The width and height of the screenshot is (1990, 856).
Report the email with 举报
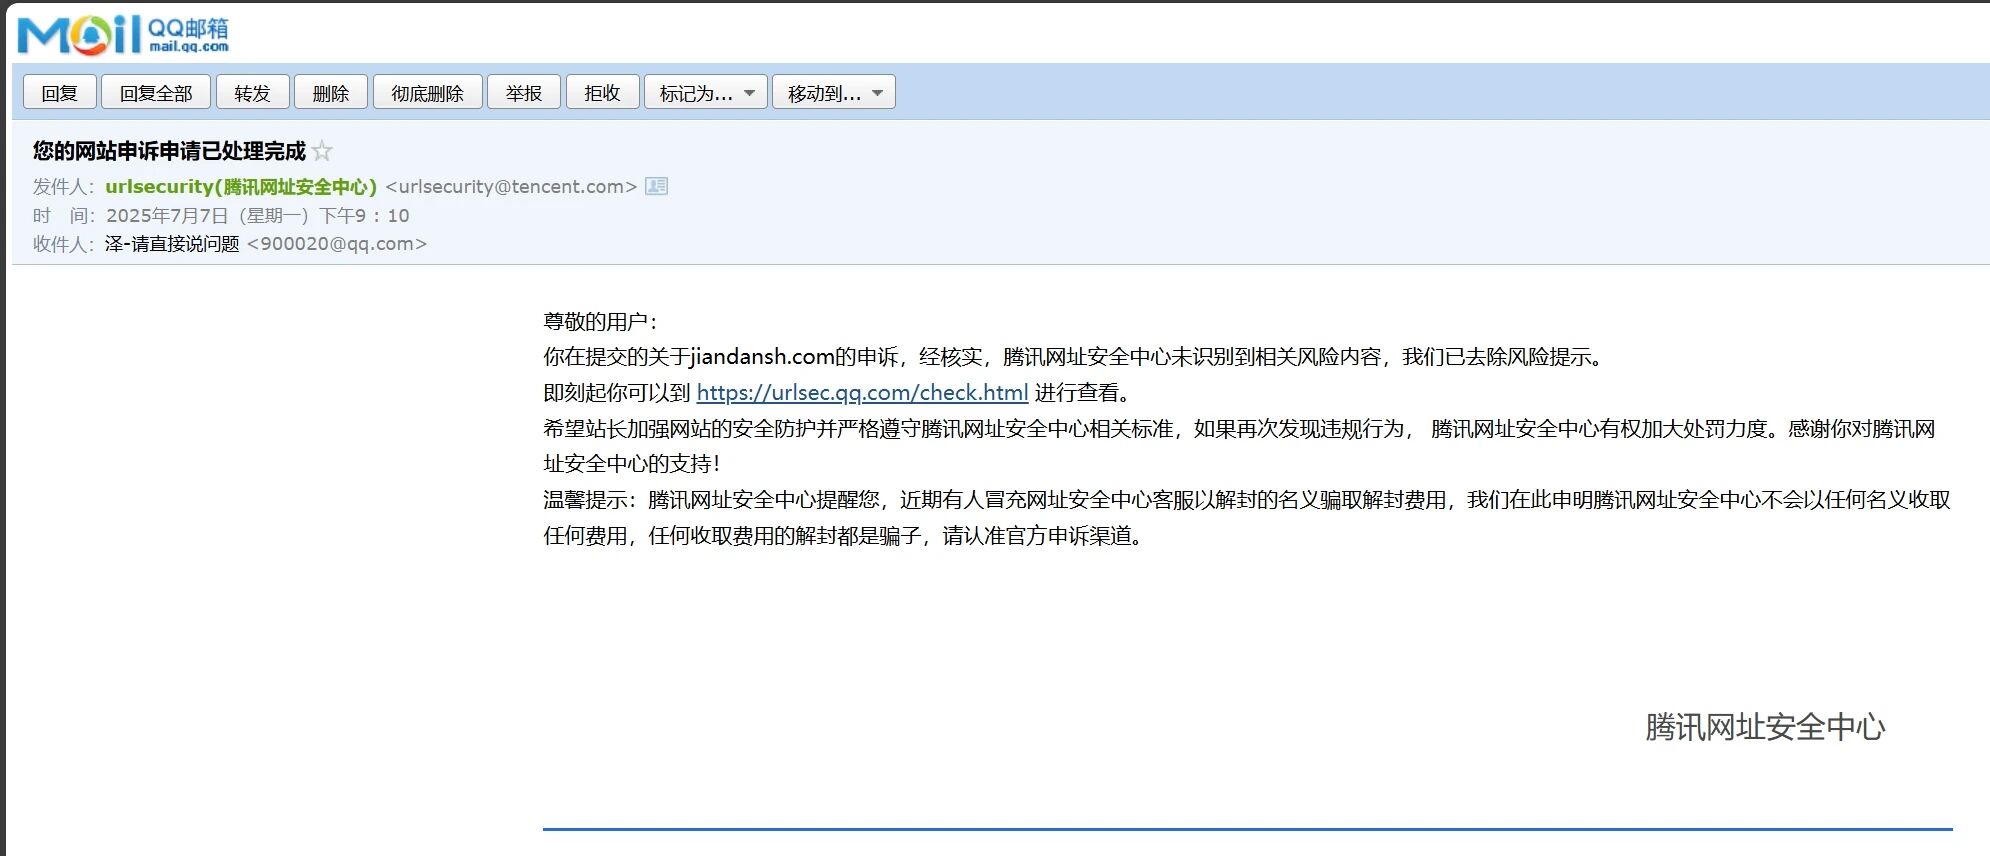[524, 92]
